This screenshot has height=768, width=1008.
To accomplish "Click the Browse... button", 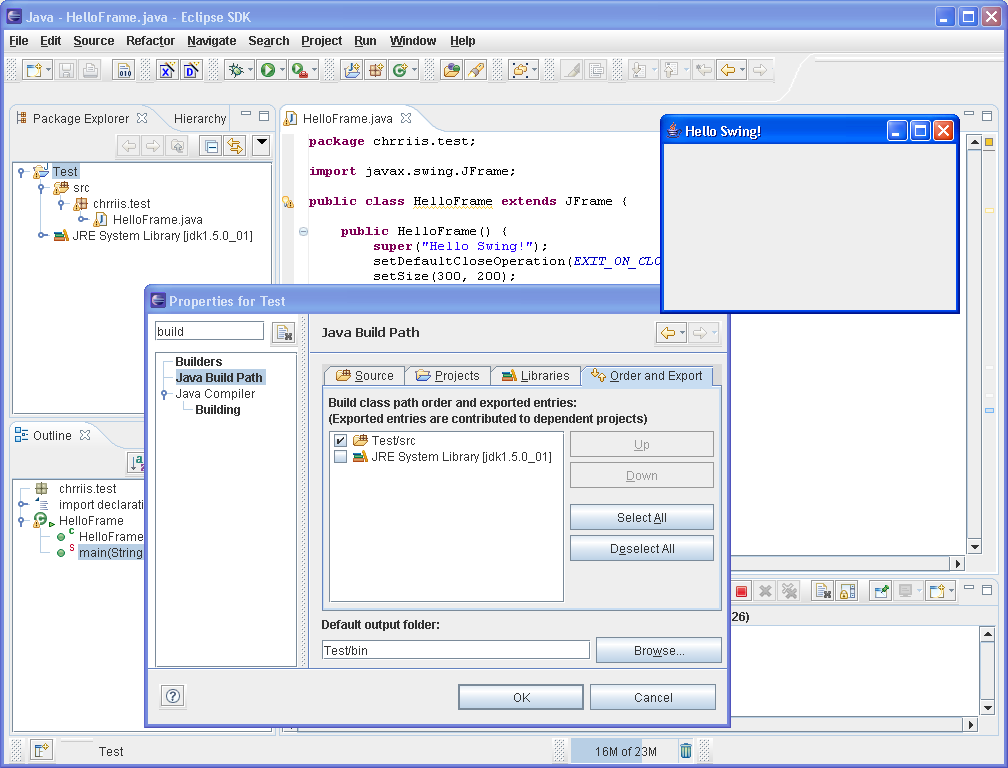I will point(659,650).
